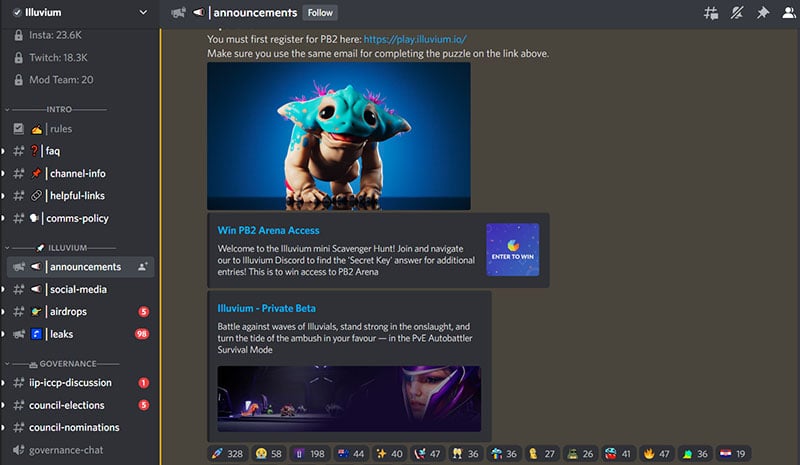Expand threads arrow beside social-media
This screenshot has height=465, width=800.
pyautogui.click(x=3, y=289)
